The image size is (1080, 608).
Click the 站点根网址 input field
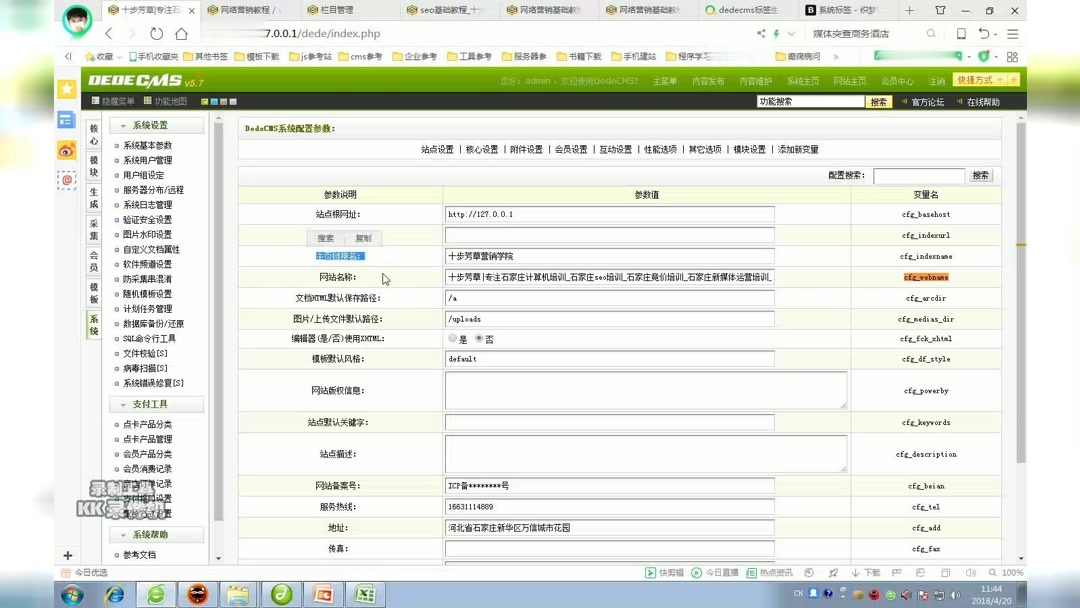610,214
